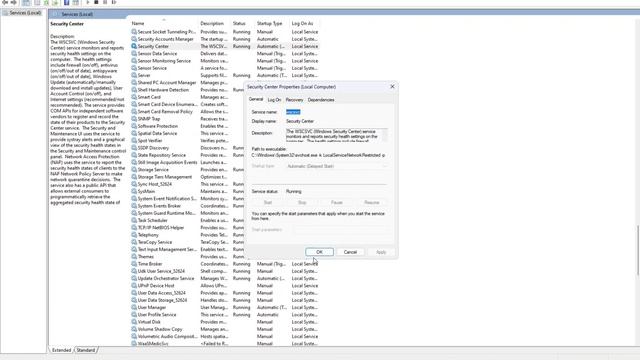This screenshot has width=640, height=360.
Task: Click the Back arrow in the toolbar
Action: coord(5,2)
